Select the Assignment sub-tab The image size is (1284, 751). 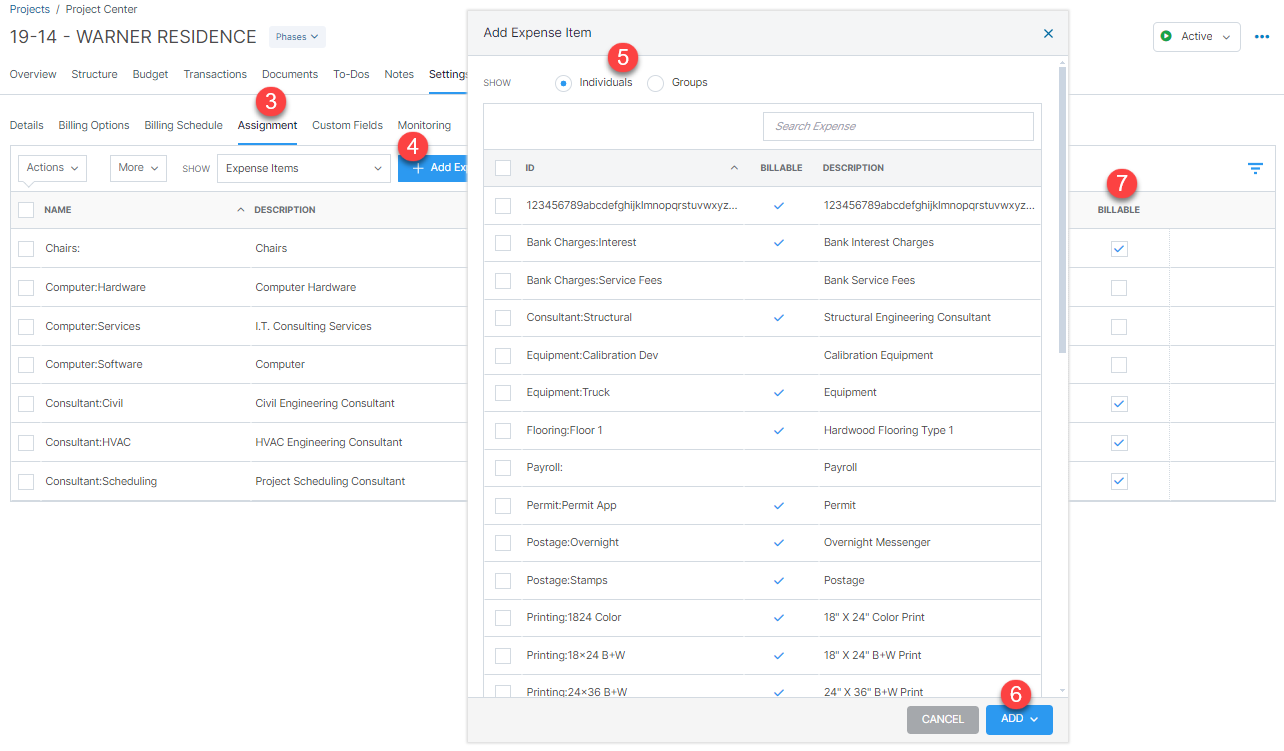267,126
